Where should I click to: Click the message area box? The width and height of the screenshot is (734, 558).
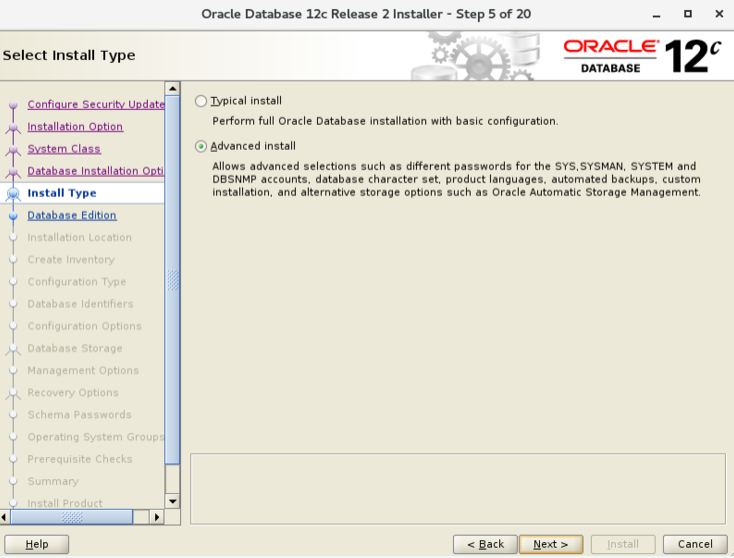(x=458, y=489)
